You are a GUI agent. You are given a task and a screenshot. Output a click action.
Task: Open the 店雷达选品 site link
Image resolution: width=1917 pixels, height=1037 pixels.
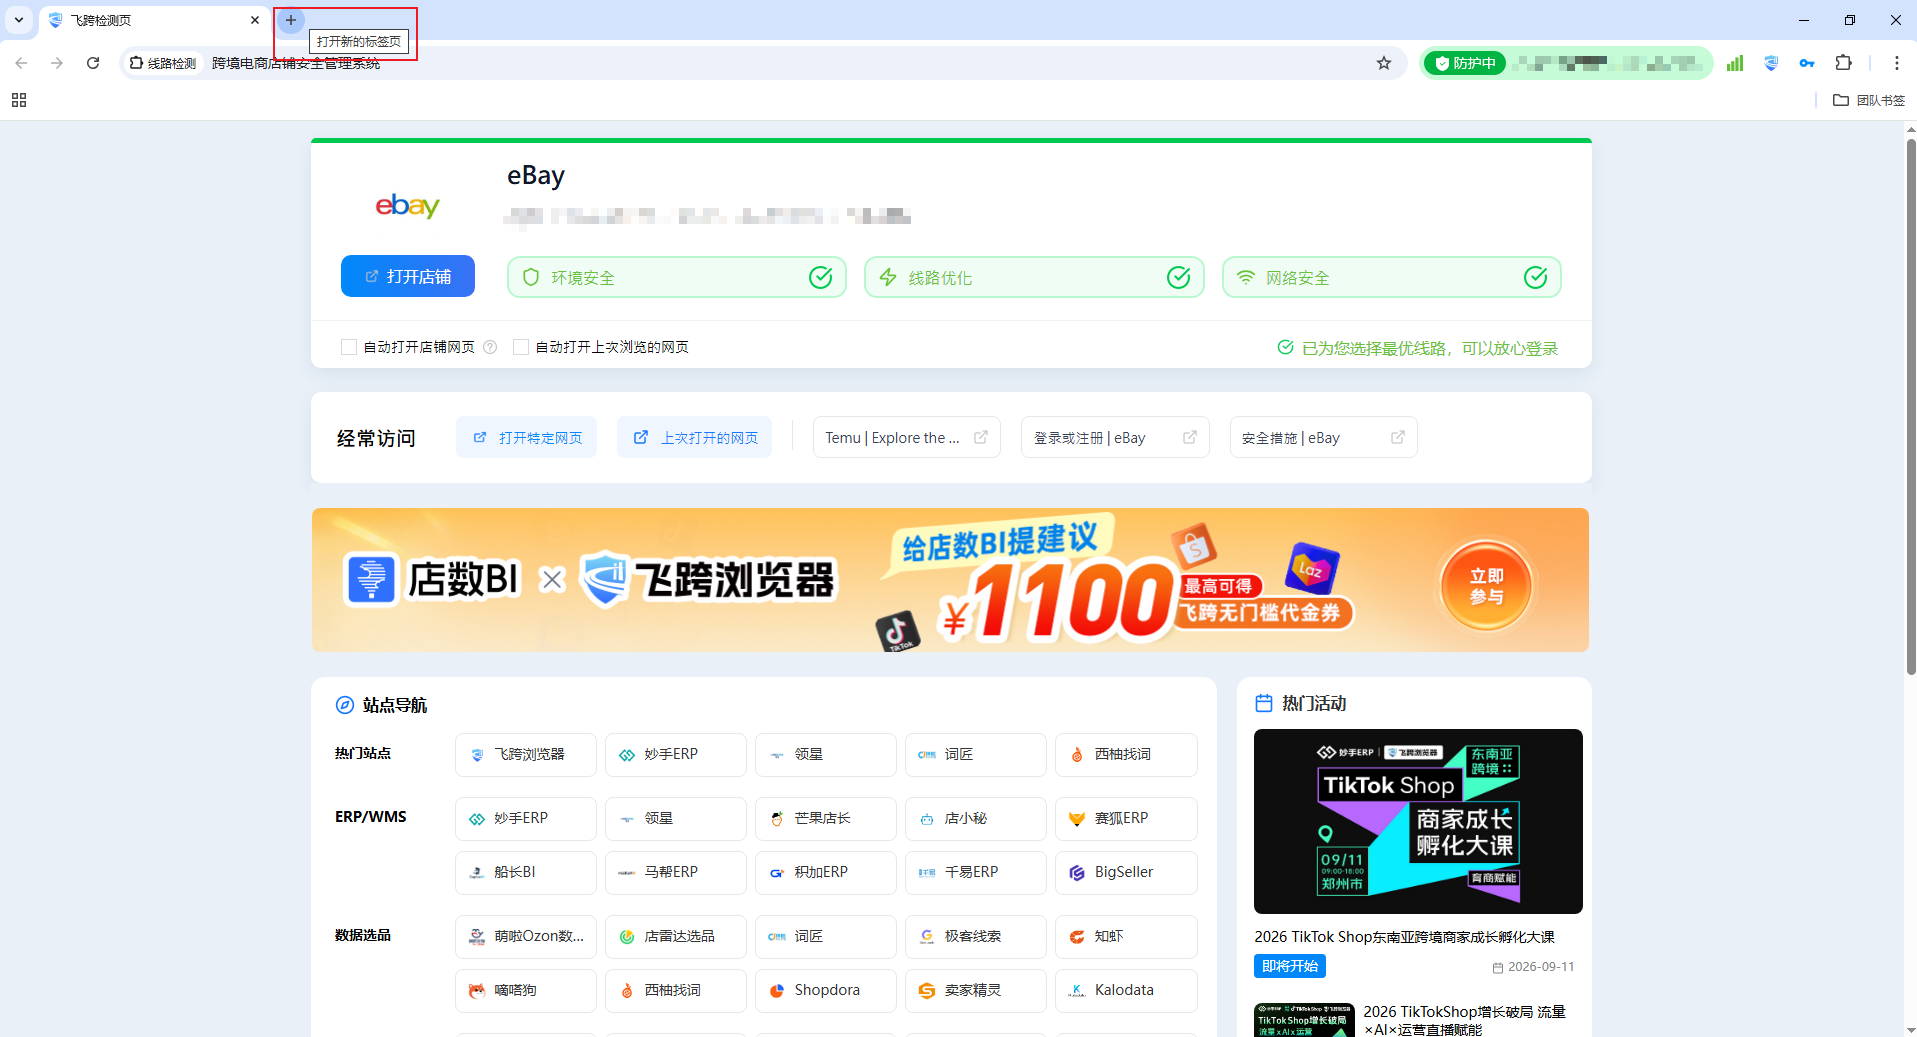[x=676, y=937]
